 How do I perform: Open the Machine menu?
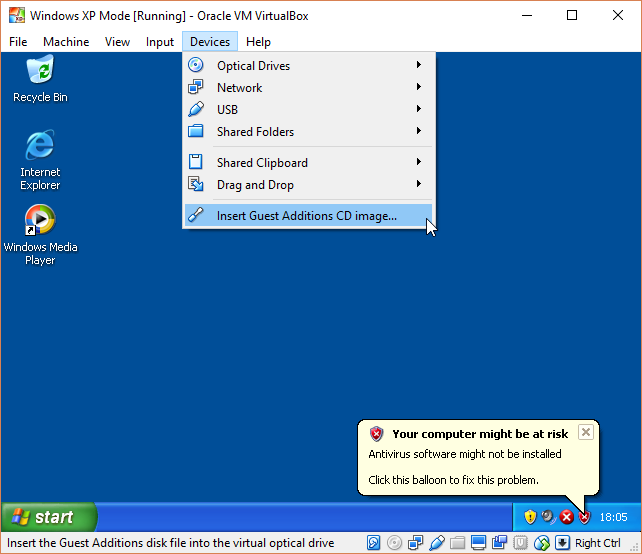(66, 42)
